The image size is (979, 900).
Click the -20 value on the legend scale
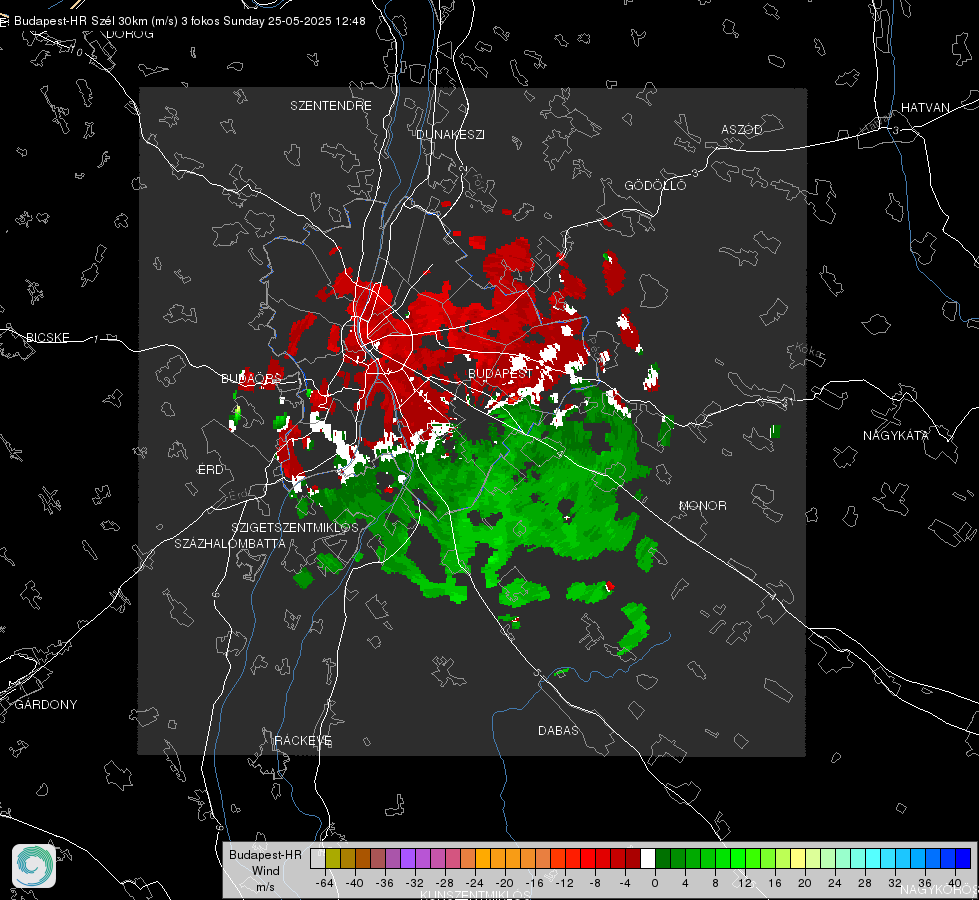[x=504, y=883]
